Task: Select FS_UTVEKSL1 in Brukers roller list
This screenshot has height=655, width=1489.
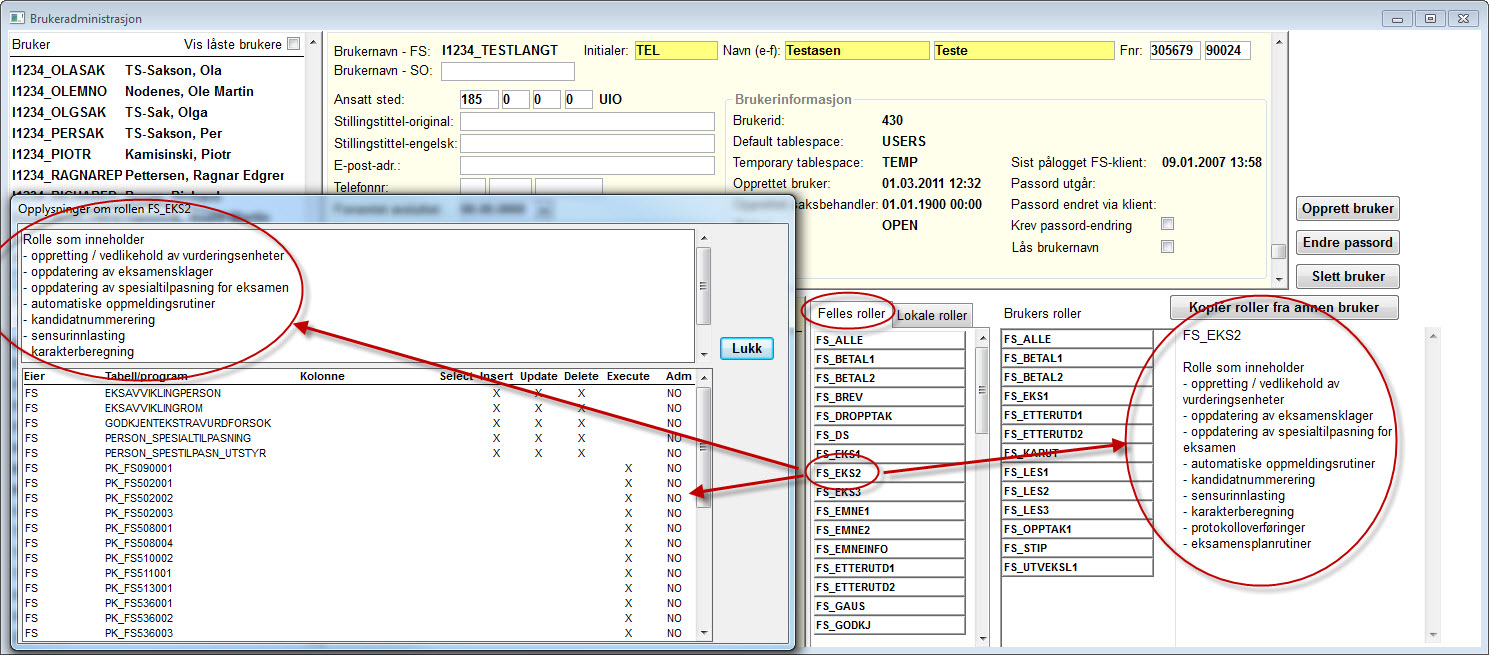Action: point(1077,567)
